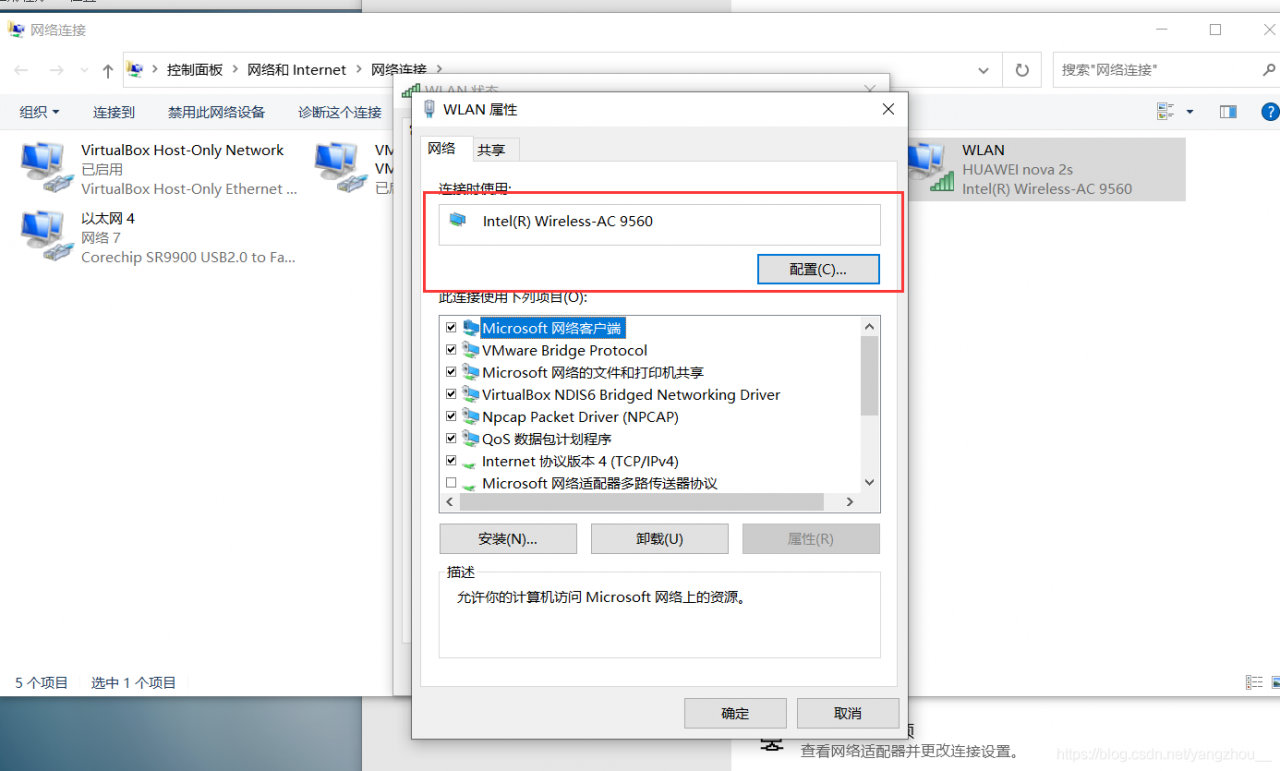Click the list's vertical scrollbar thumb

[869, 376]
